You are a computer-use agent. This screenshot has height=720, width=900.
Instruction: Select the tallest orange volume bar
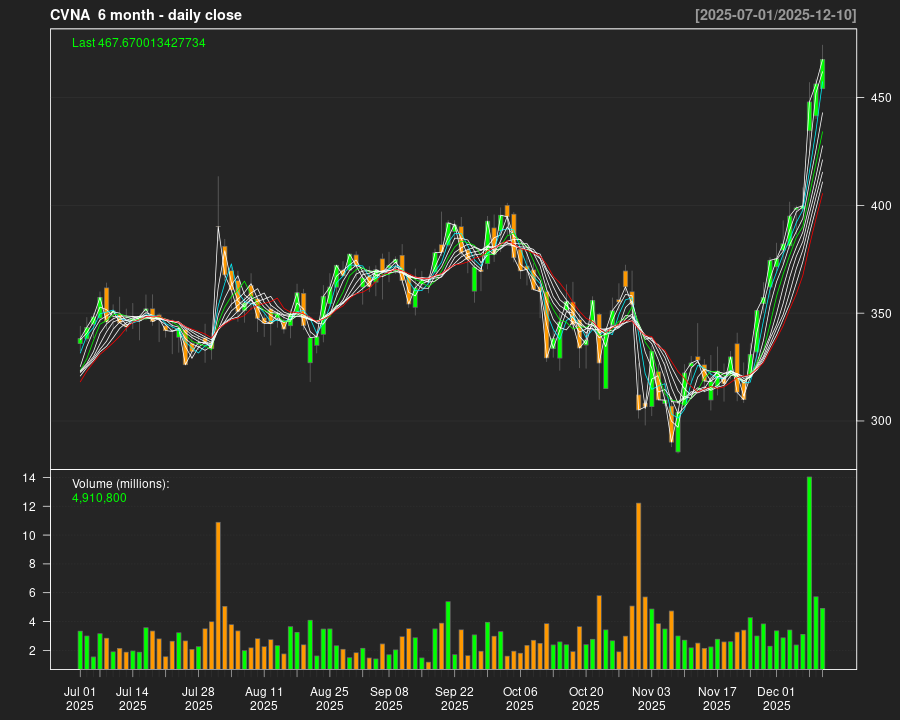pos(638,586)
